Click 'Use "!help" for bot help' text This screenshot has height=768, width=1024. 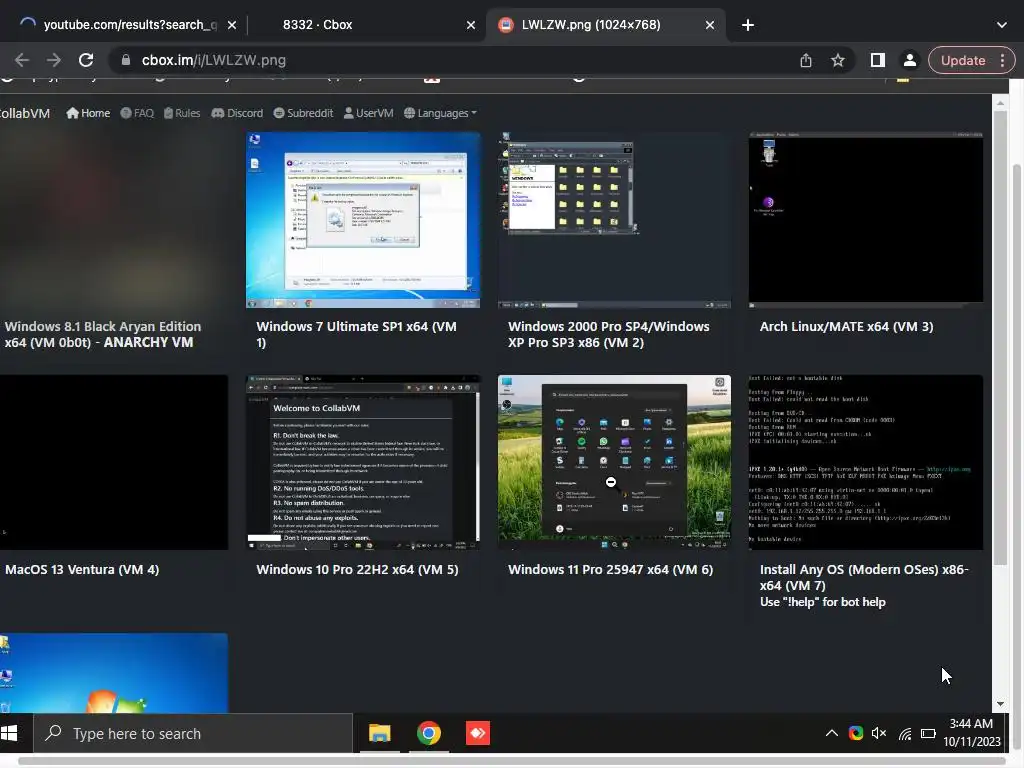pos(823,602)
